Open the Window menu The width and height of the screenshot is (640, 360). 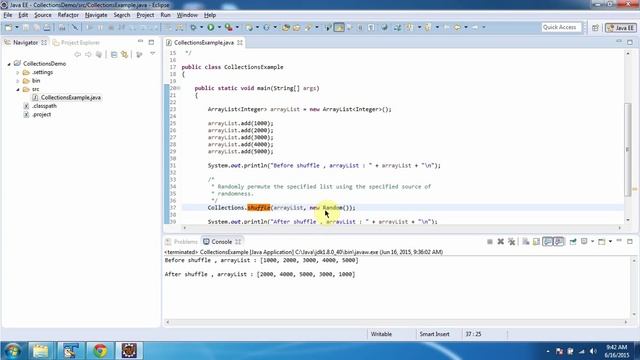tap(187, 15)
